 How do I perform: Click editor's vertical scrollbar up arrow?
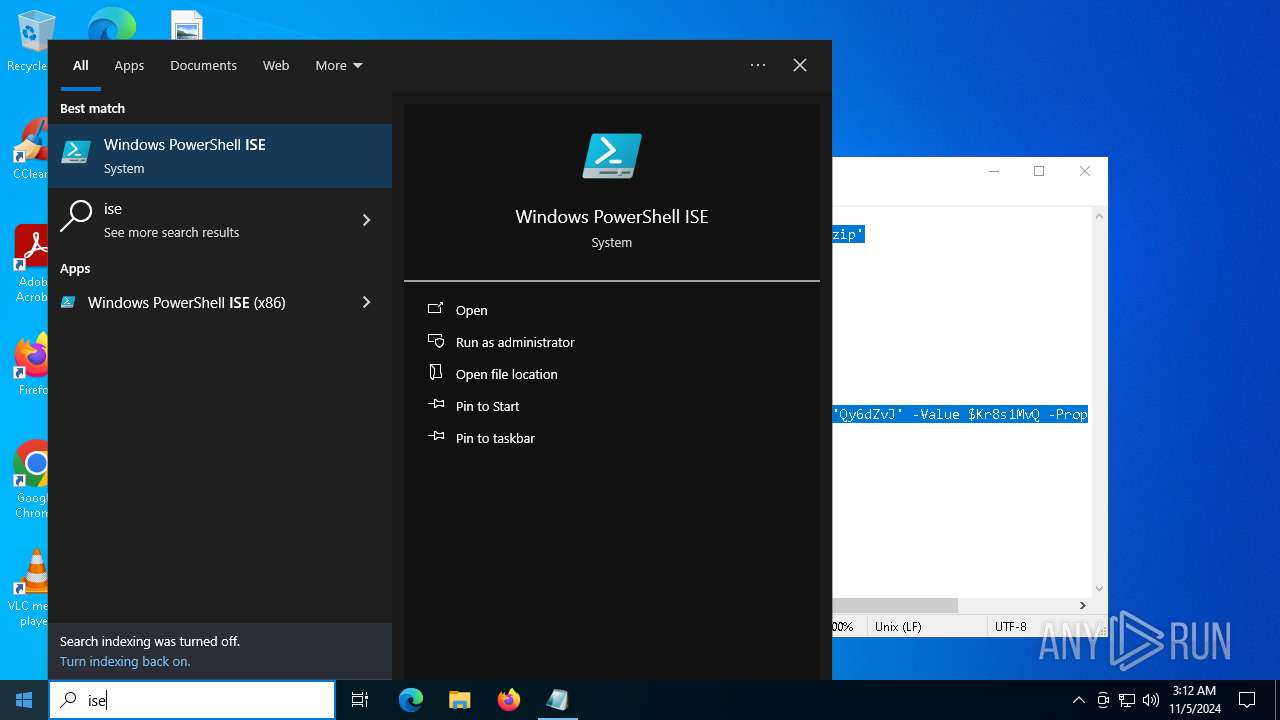click(1099, 216)
